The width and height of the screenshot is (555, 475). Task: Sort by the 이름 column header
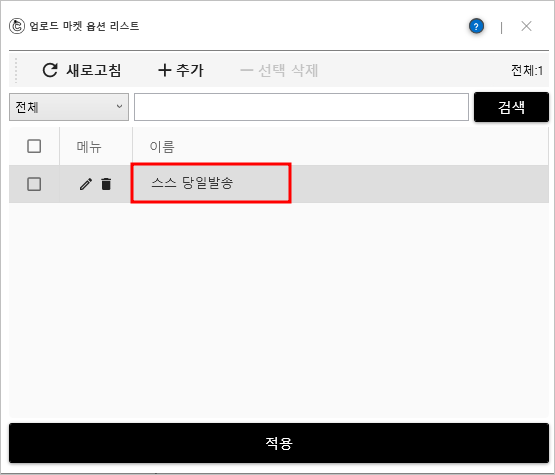[162, 146]
